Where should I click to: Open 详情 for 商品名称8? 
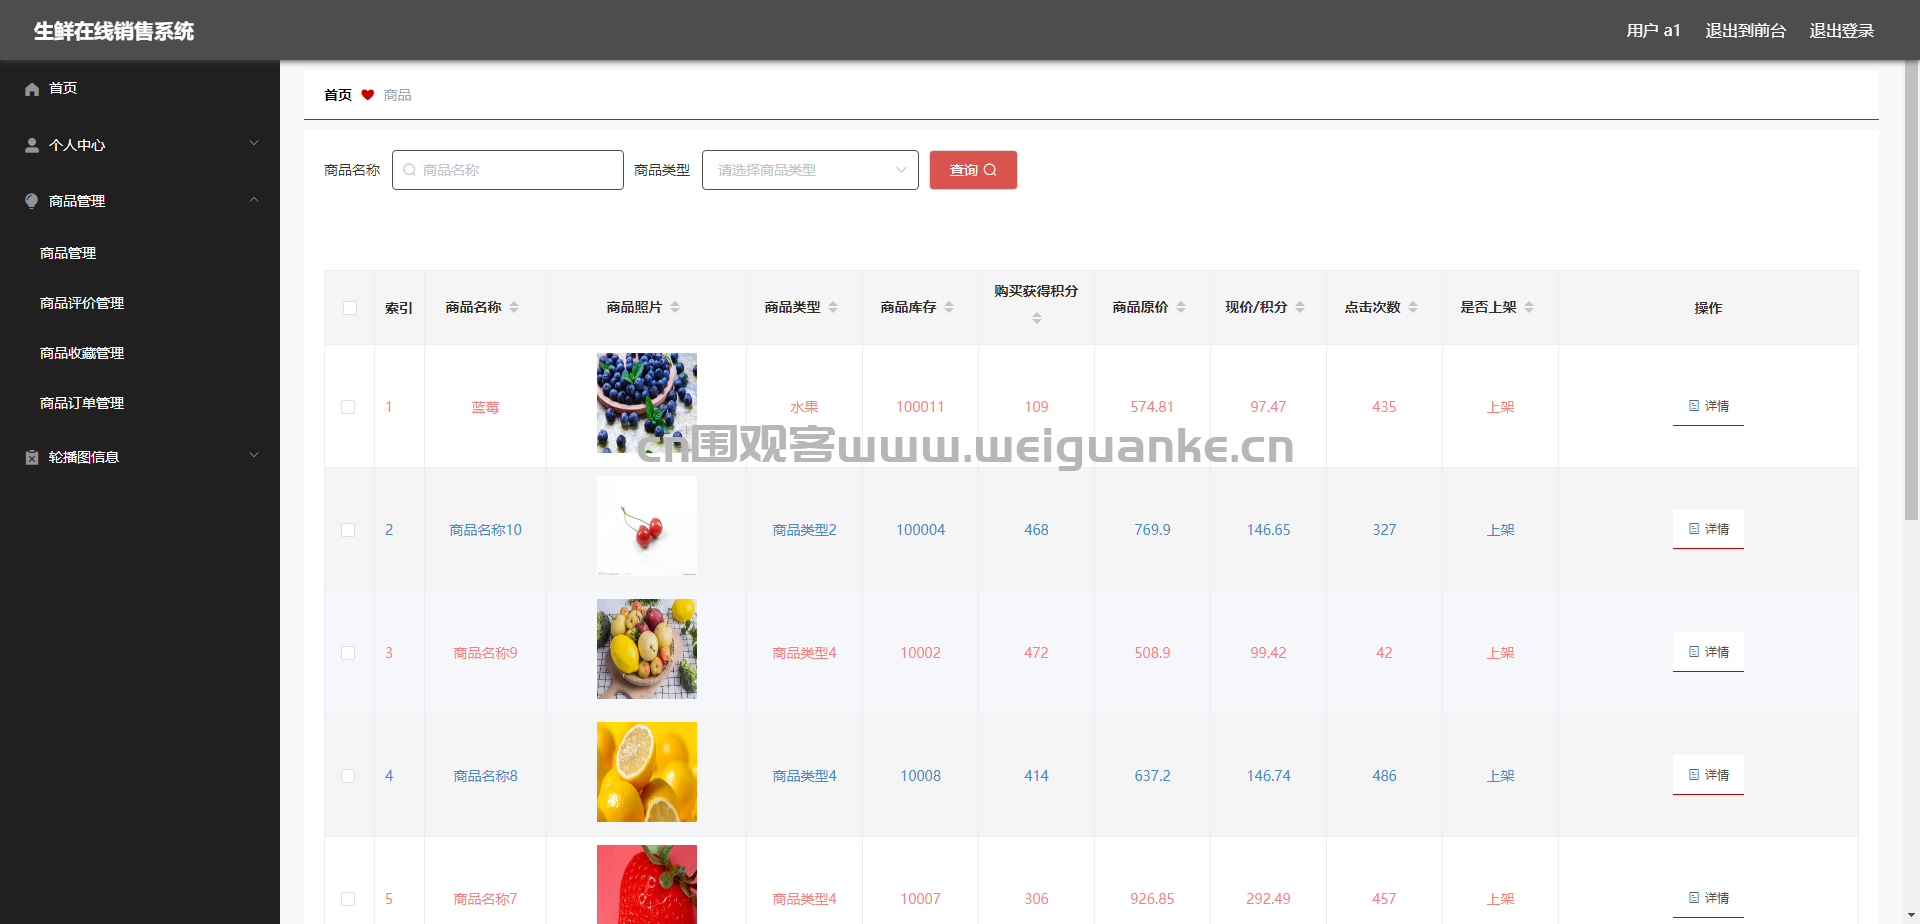[x=1708, y=775]
